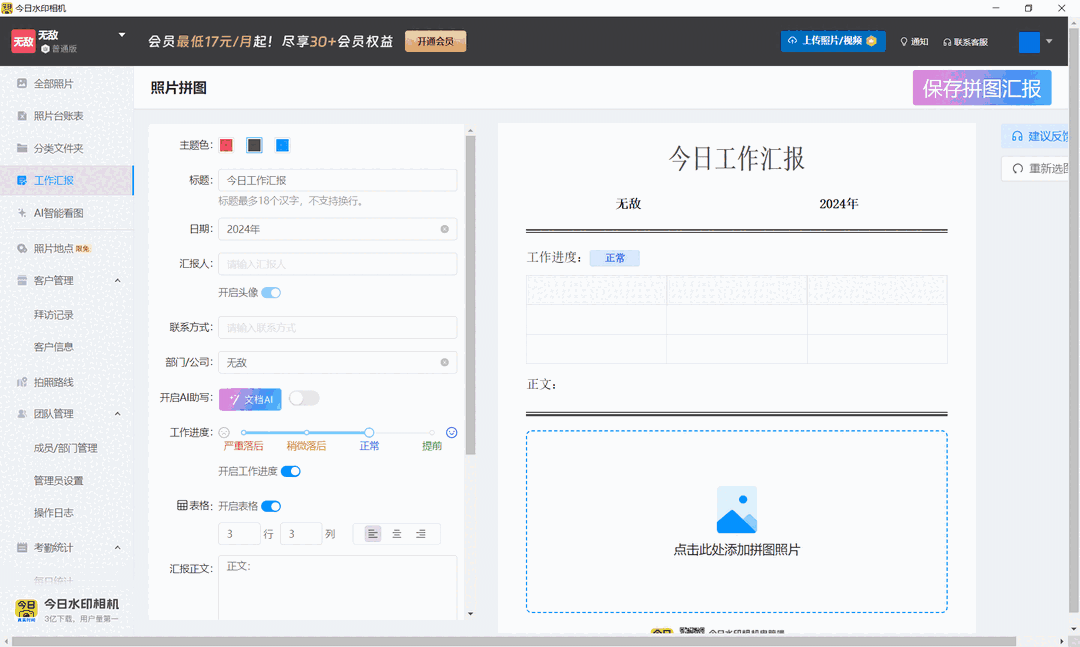This screenshot has width=1080, height=647.
Task: Clear the date field with the X icon
Action: tap(445, 229)
